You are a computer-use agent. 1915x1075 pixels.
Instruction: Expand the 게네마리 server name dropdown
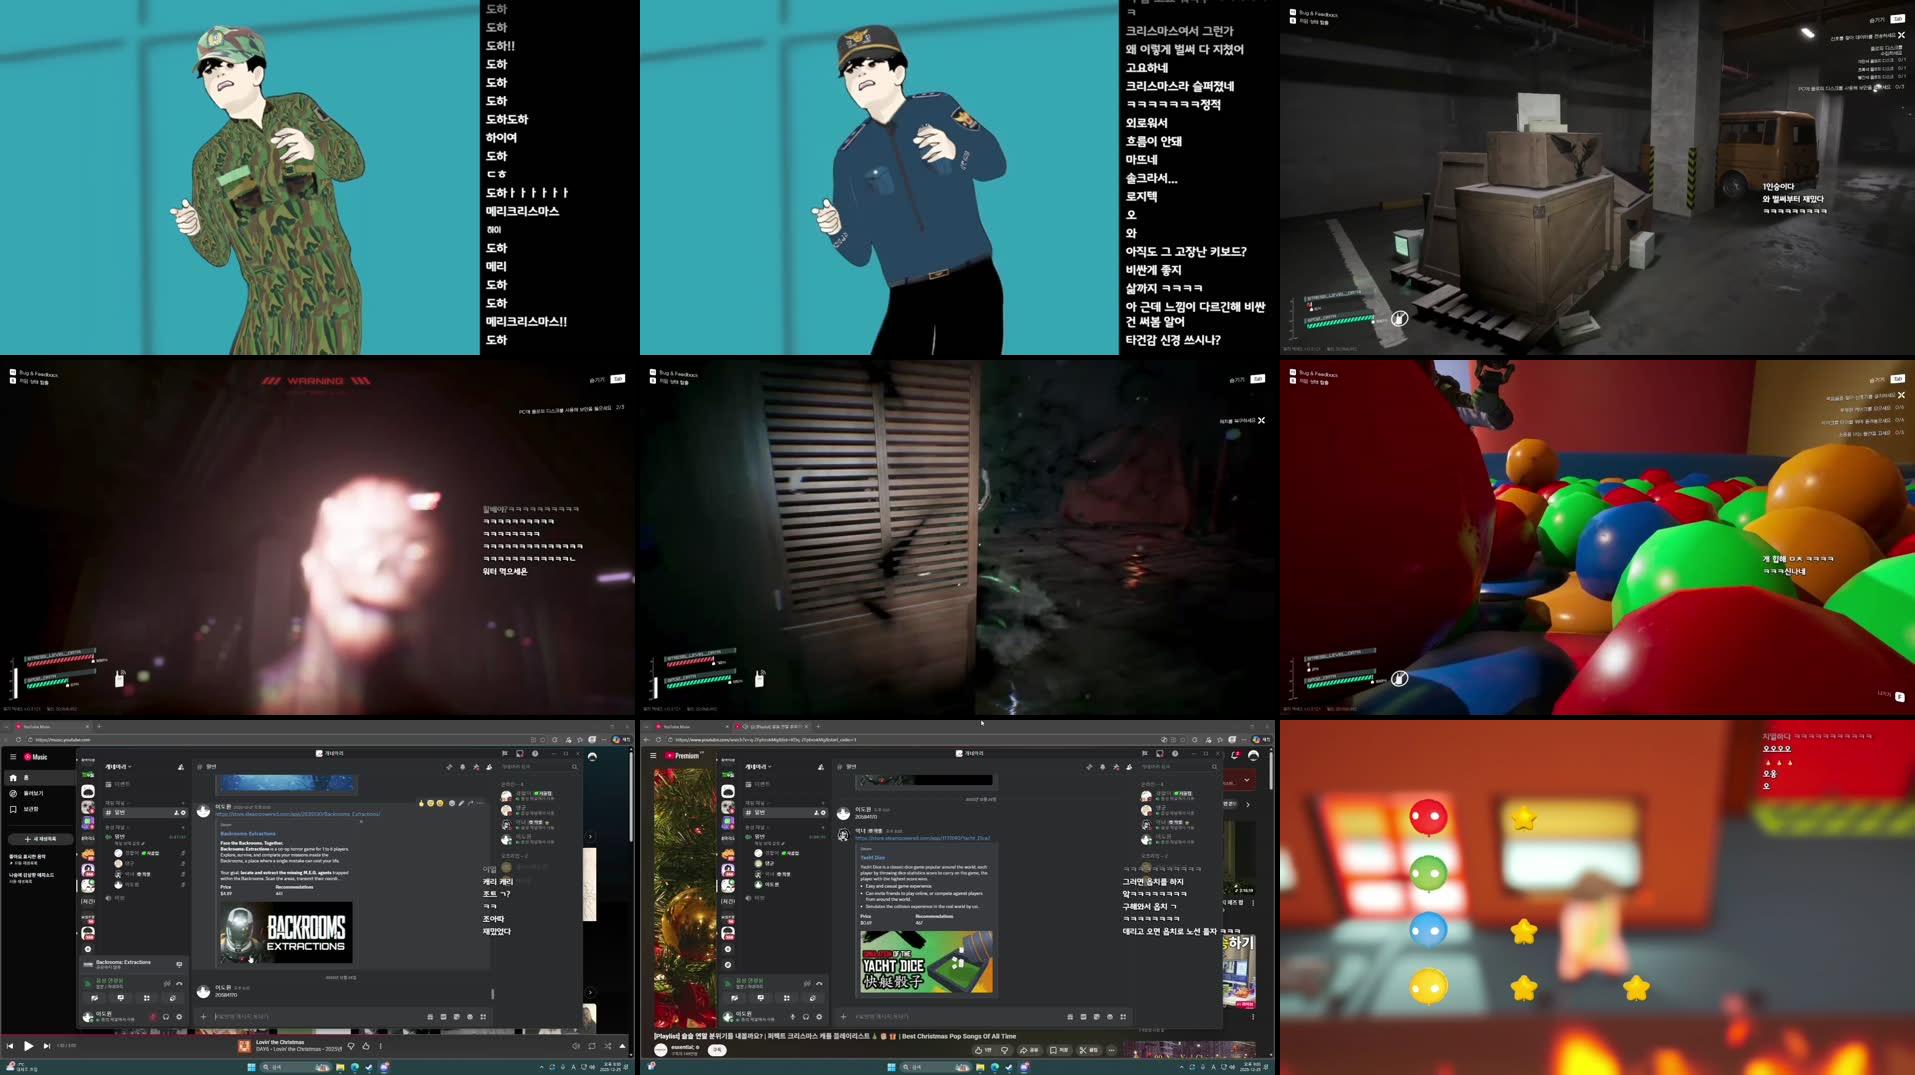(x=119, y=766)
